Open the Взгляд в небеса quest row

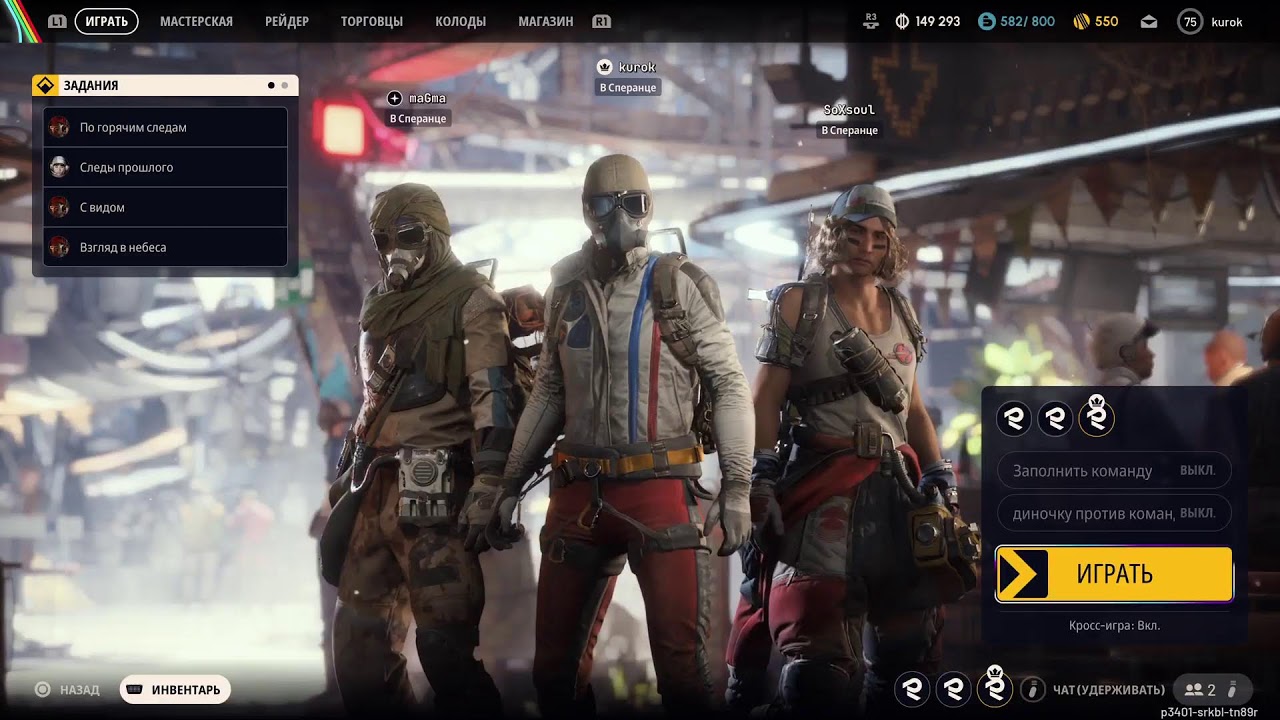(x=166, y=247)
